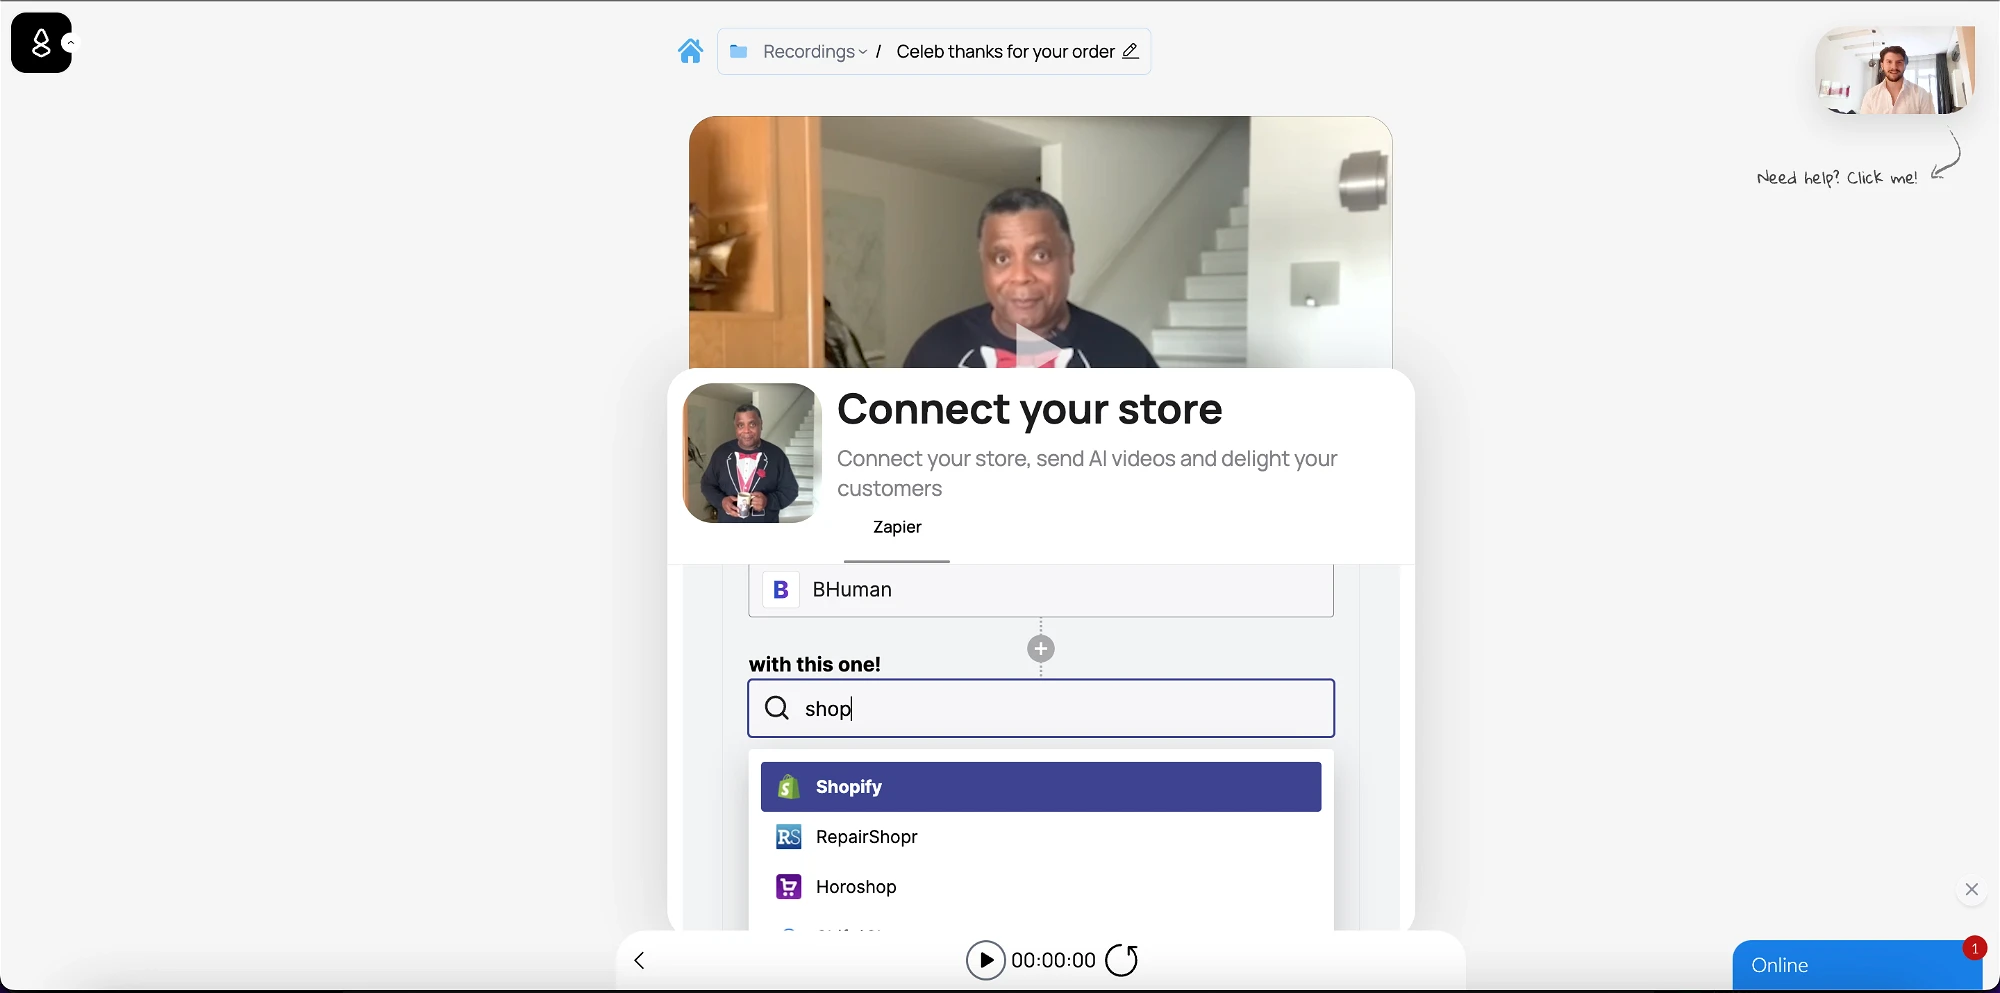This screenshot has height=993, width=2000.
Task: Open the help video thumbnail
Action: (x=1894, y=71)
